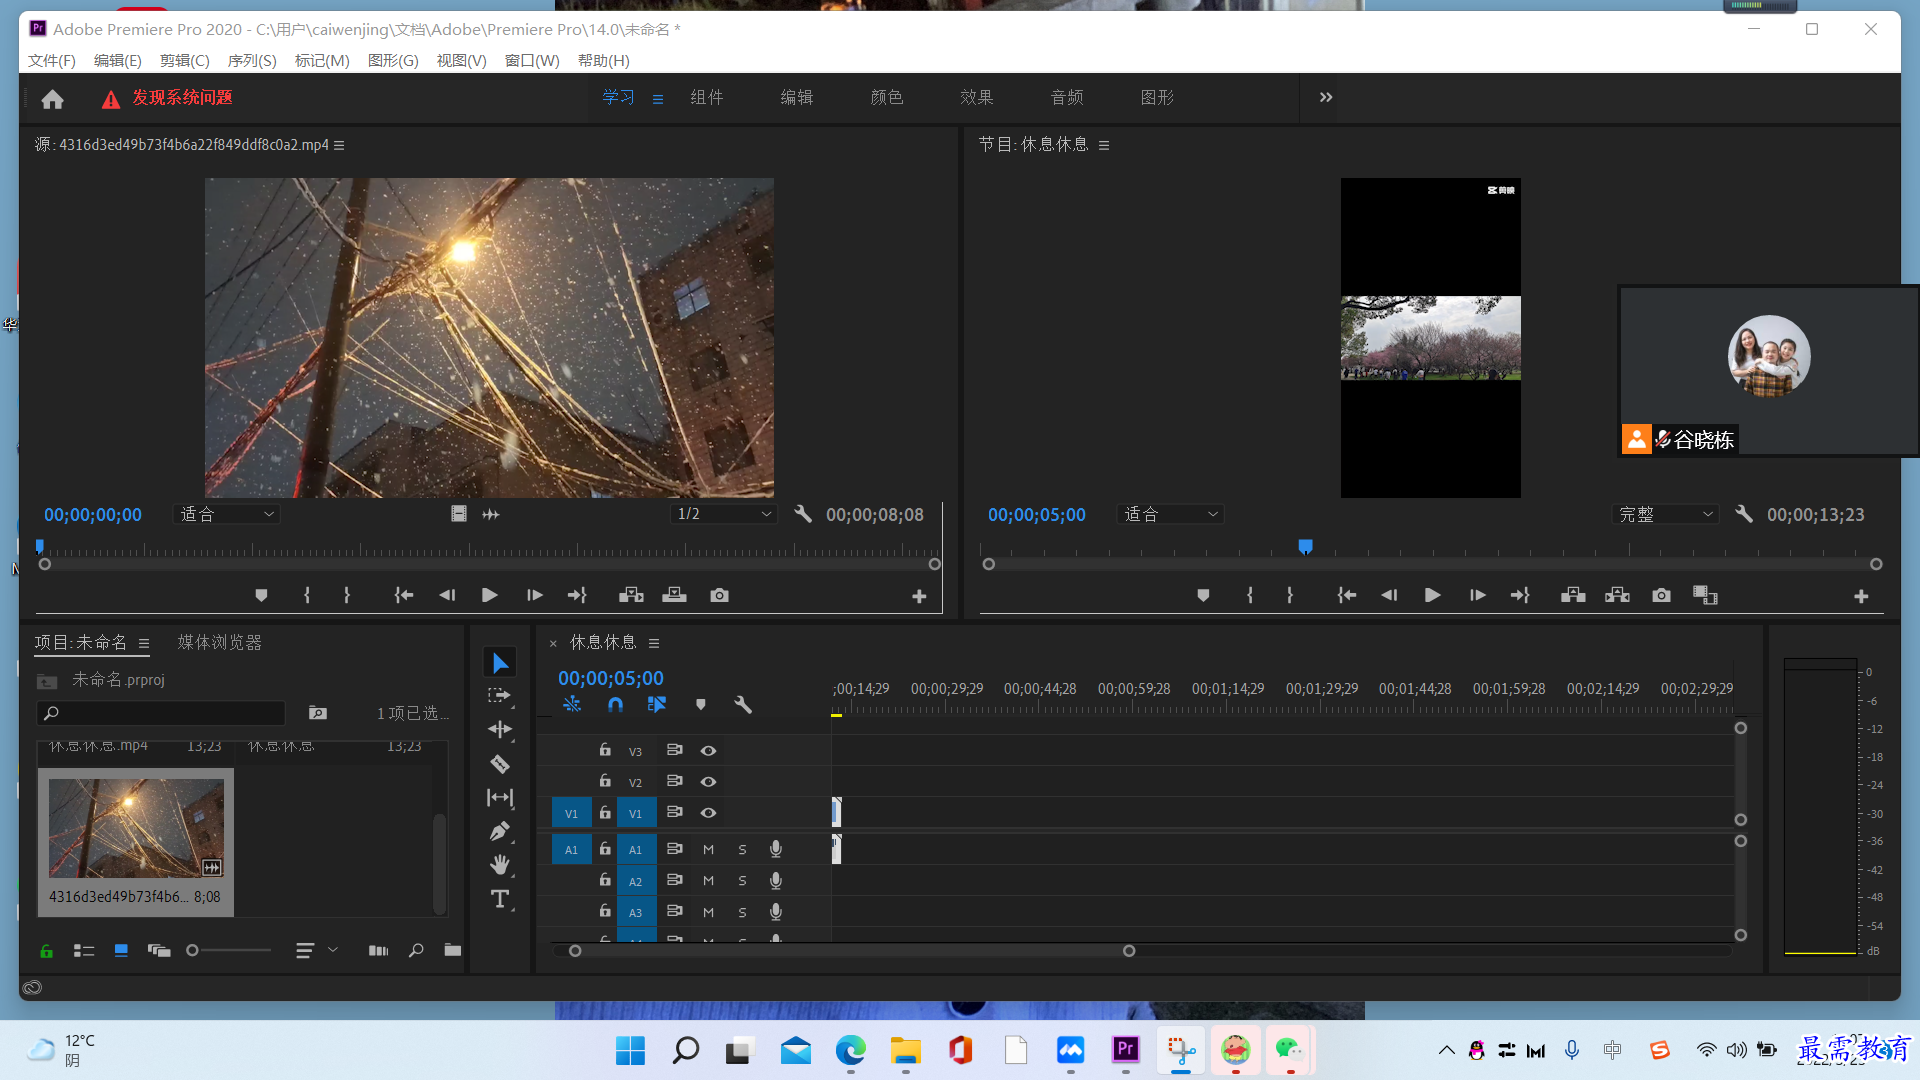
Task: Click Extract button in program monitor
Action: click(x=1617, y=595)
